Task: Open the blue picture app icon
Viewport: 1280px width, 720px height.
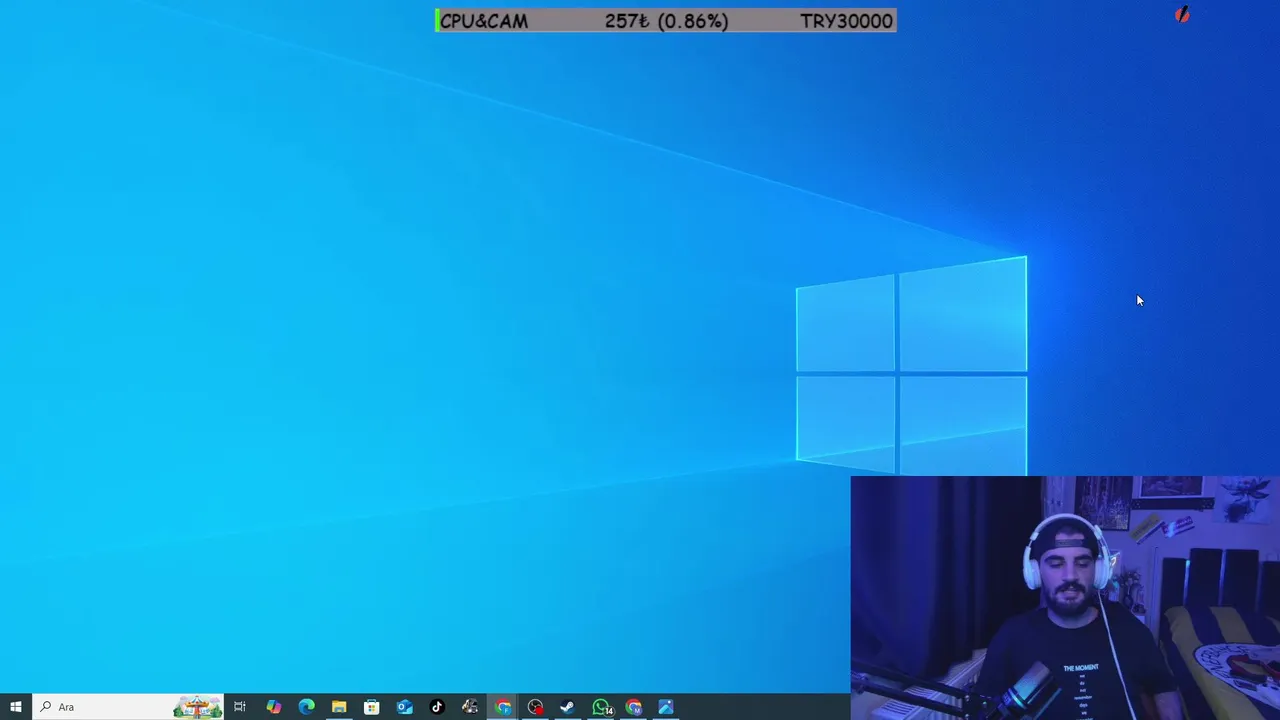Action: click(x=666, y=707)
